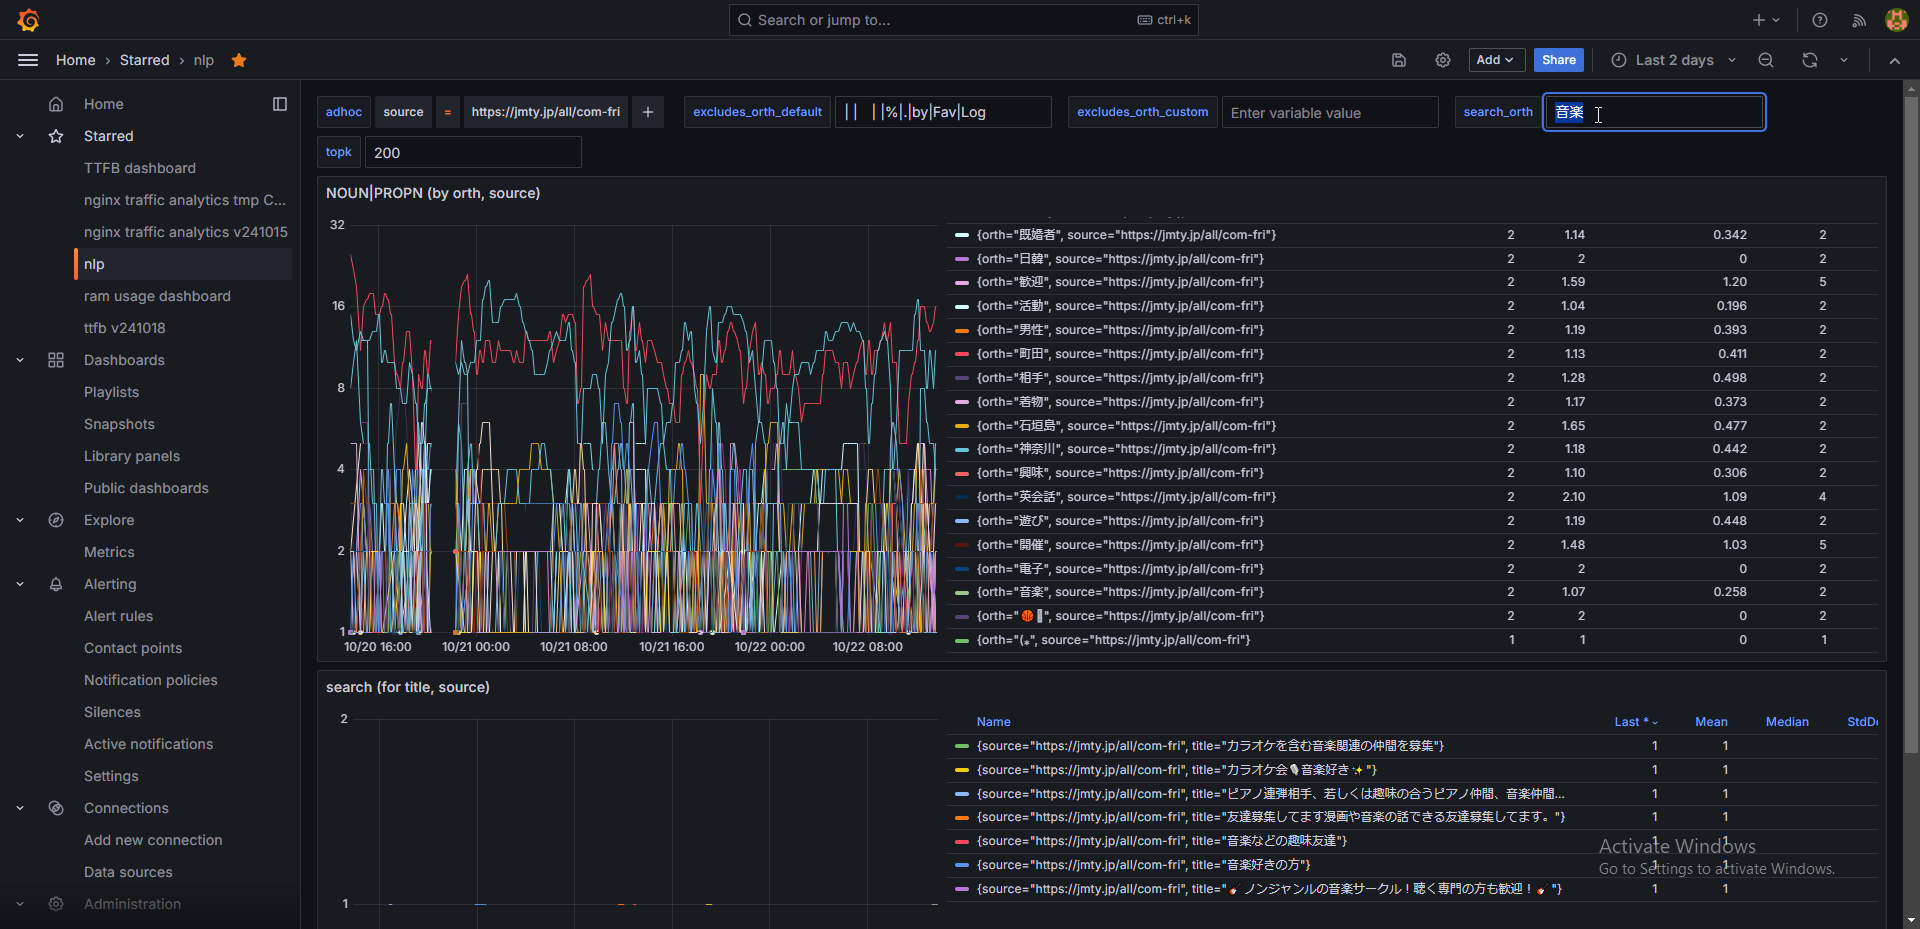Click the 音楽 series color swatch in legend
This screenshot has height=929, width=1920.
point(962,593)
